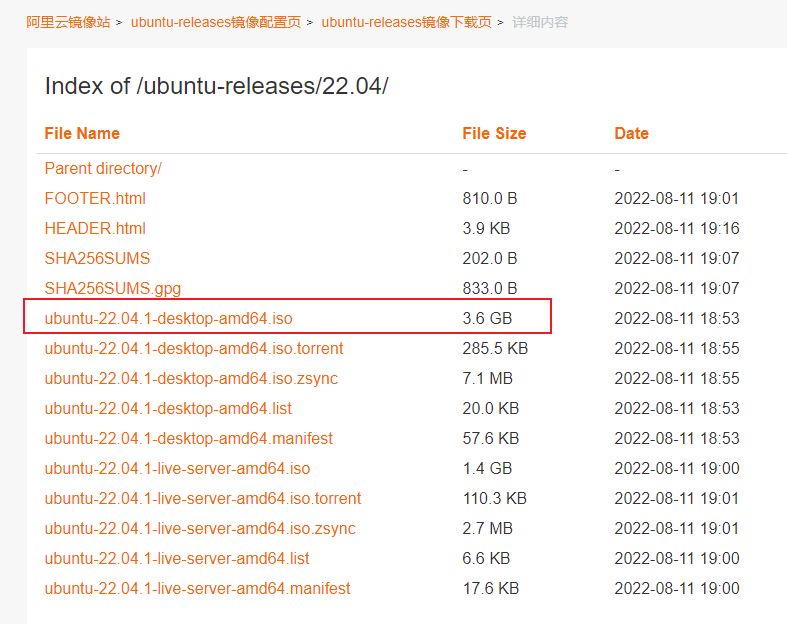Screen dimensions: 787x624
Task: Select the 2.7 MB size value
Action: pos(487,529)
